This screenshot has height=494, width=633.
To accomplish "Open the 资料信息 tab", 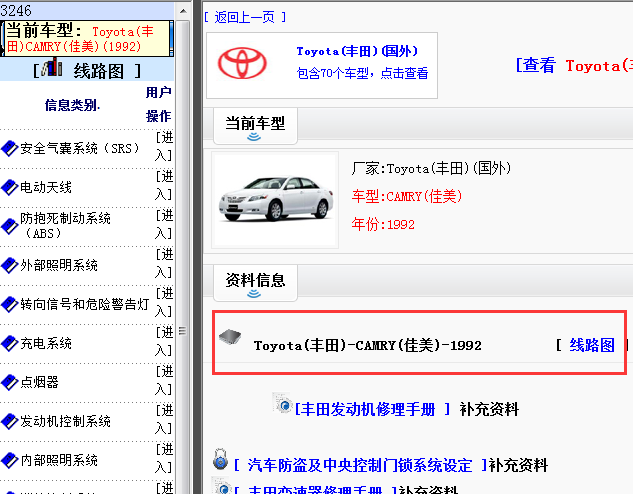I will click(255, 283).
